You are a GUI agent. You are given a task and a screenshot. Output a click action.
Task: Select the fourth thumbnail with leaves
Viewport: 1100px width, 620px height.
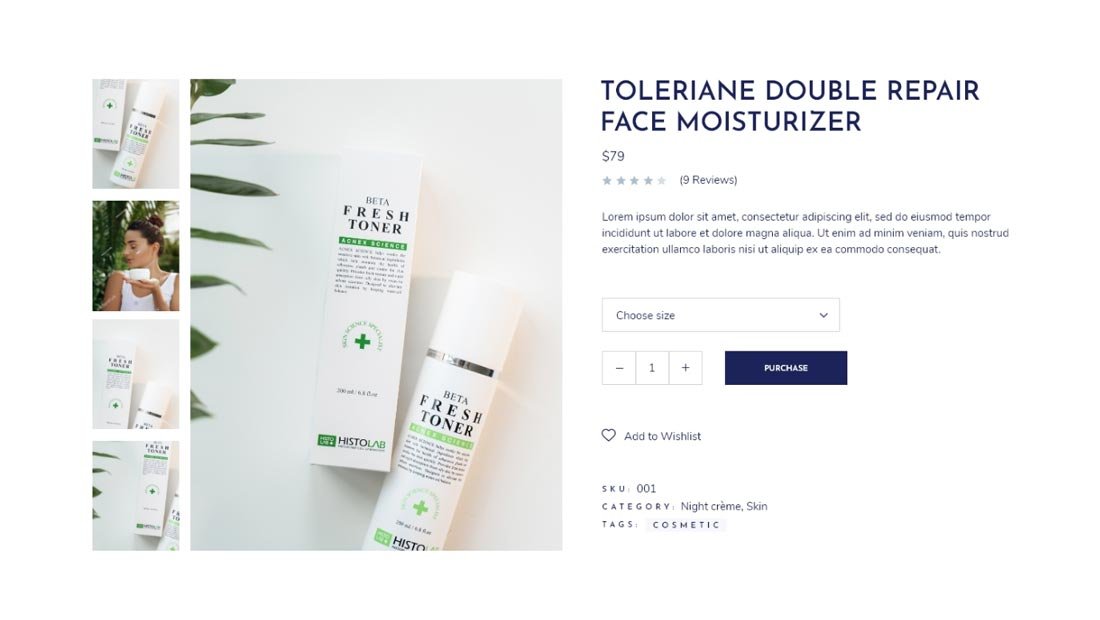(135, 496)
